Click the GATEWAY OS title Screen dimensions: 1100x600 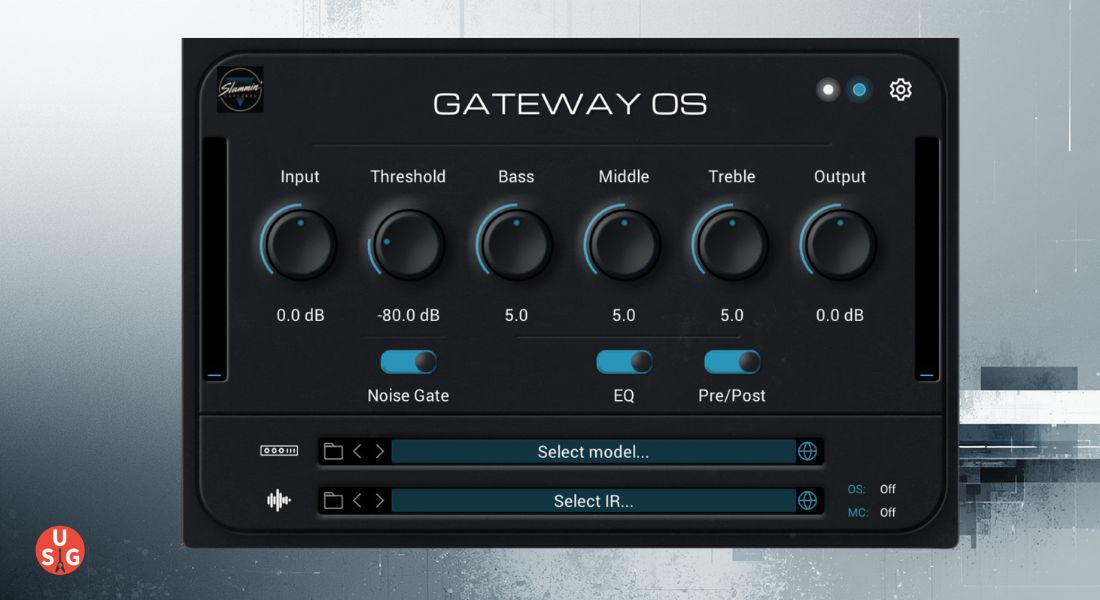tap(570, 104)
